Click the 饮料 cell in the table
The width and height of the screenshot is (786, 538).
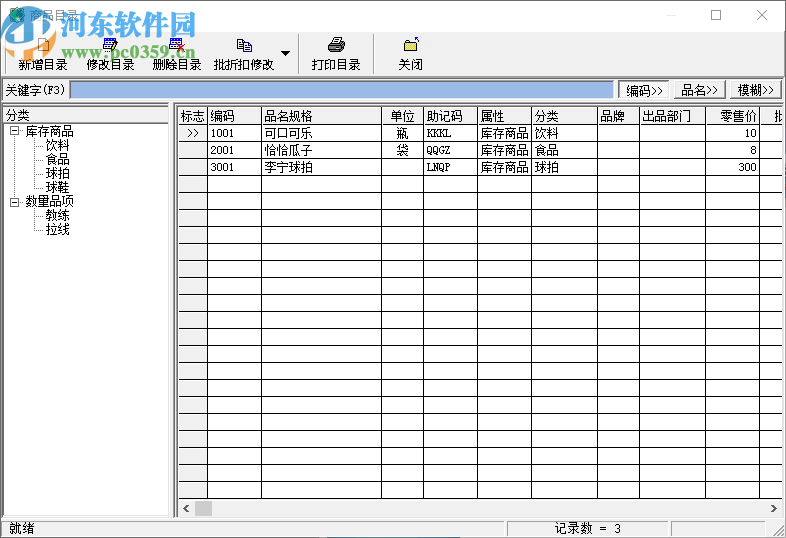[x=564, y=133]
